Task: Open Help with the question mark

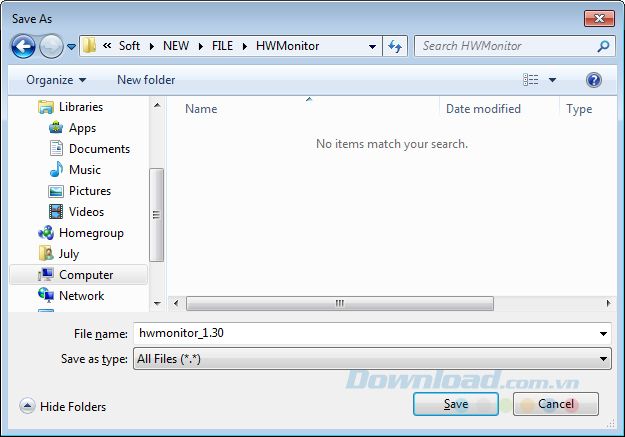Action: click(594, 80)
